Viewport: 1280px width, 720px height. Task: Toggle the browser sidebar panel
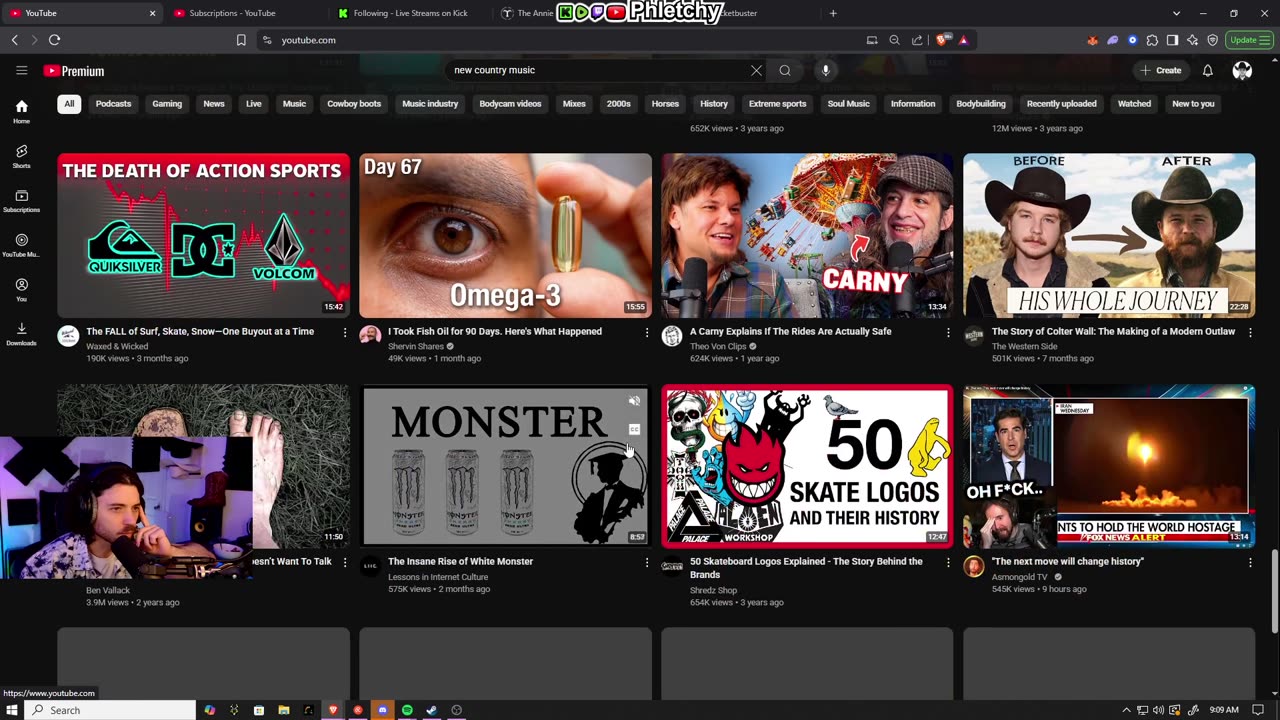pyautogui.click(x=1172, y=40)
